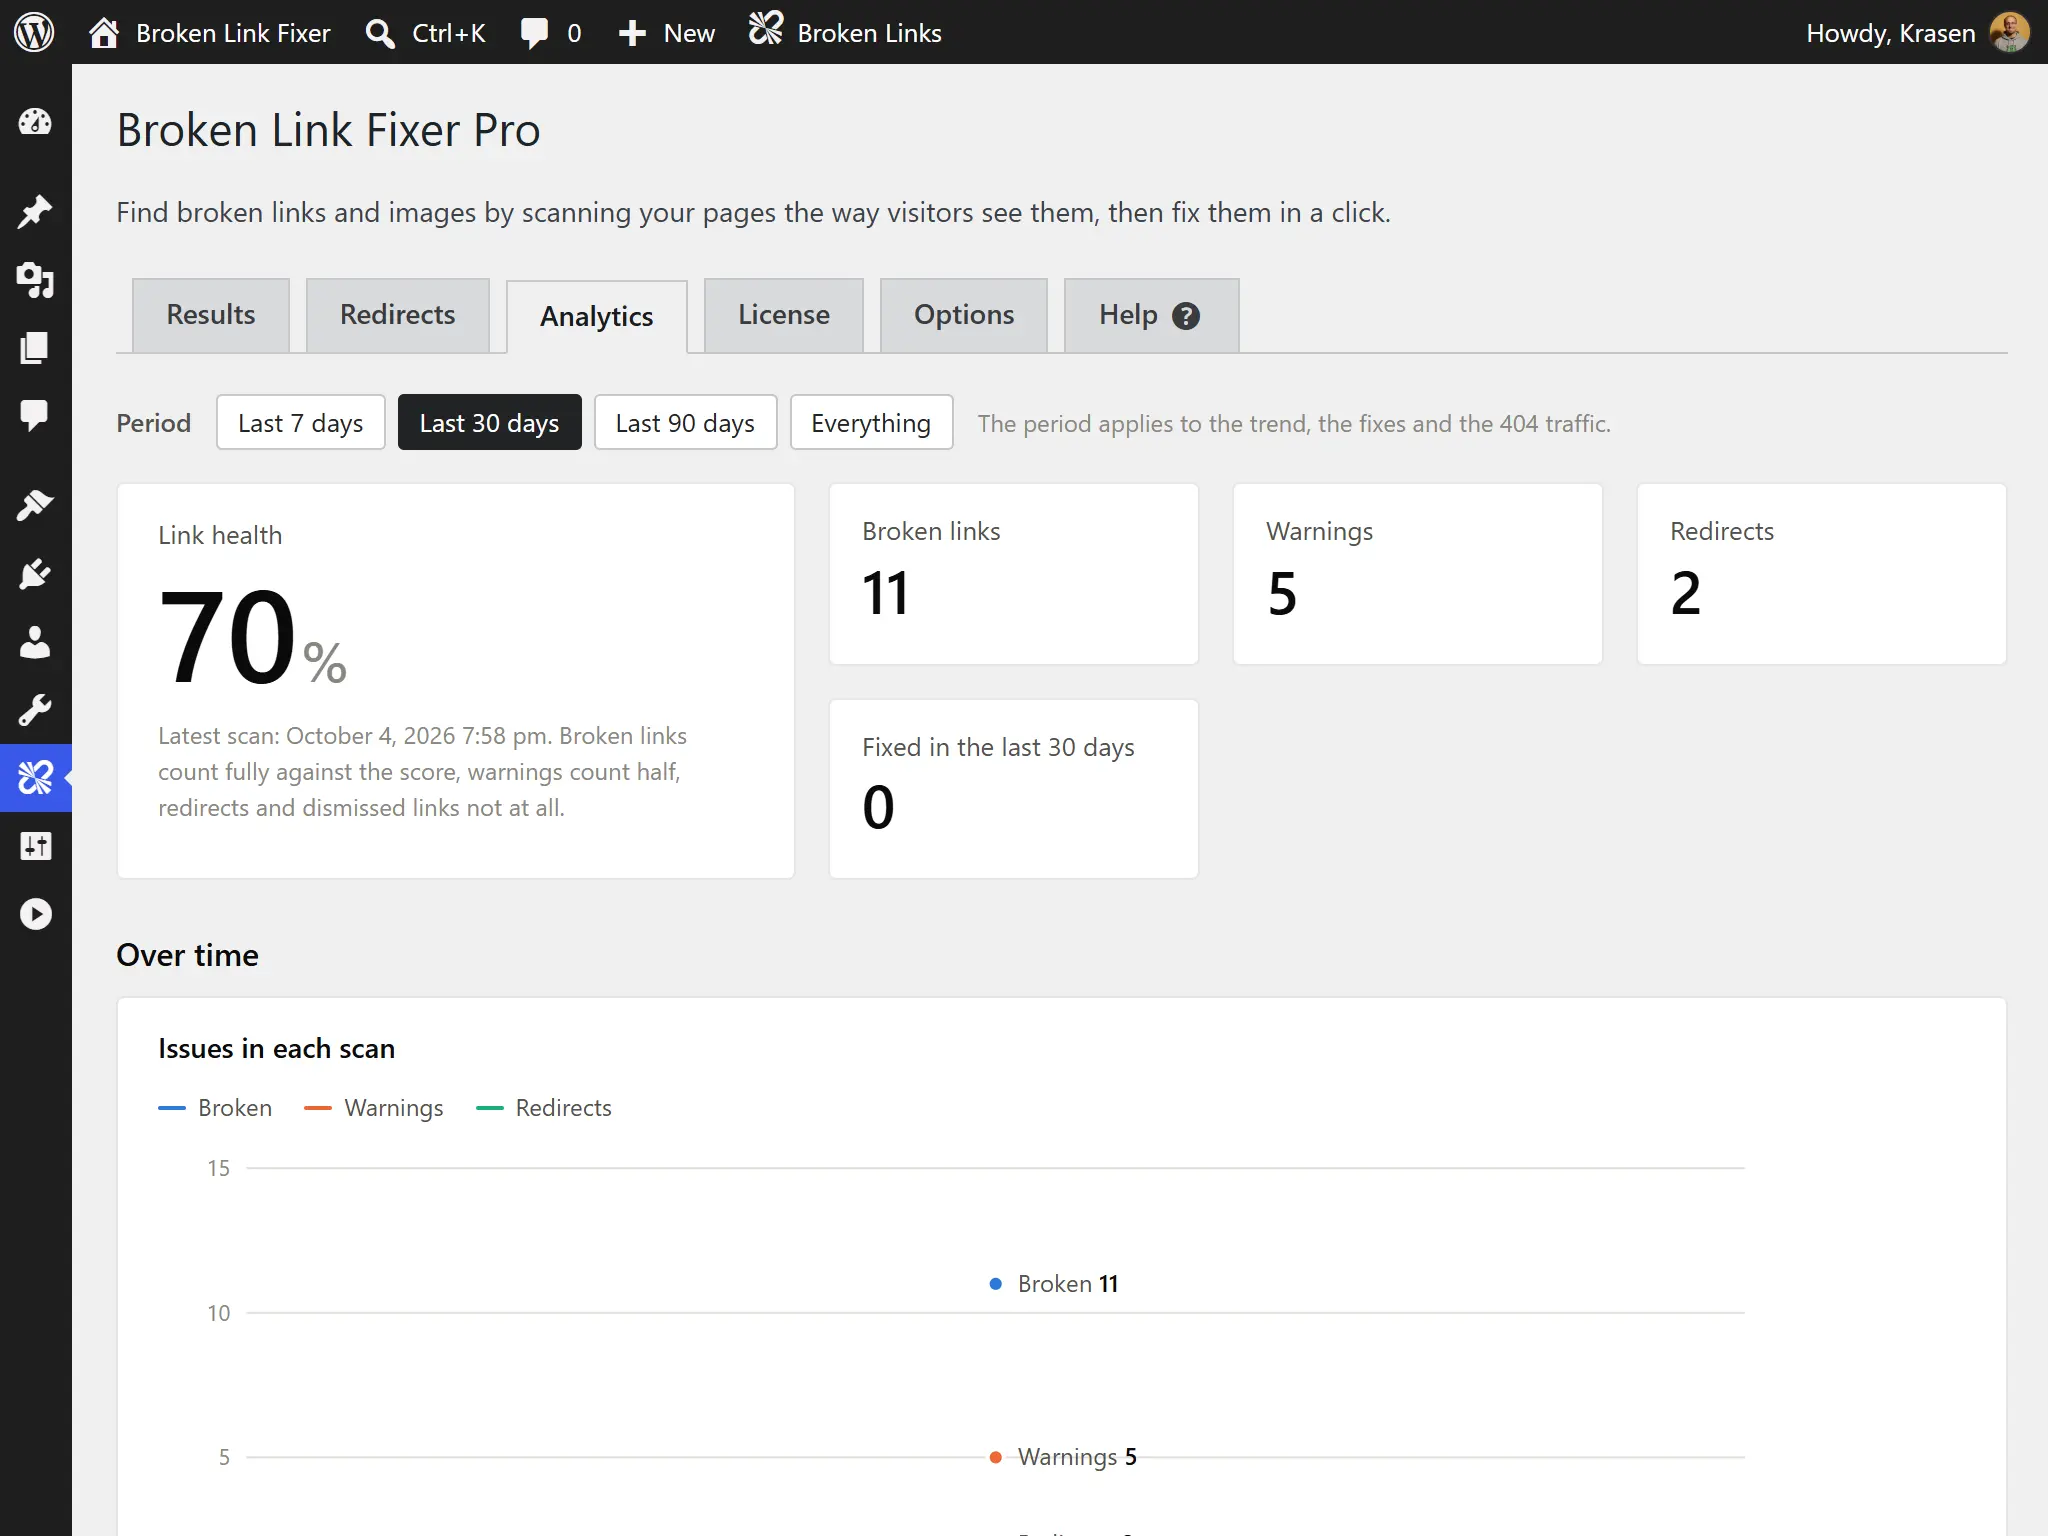Click the Broken Link Fixer Pro heading
Viewport: 2048px width, 1536px height.
[x=329, y=130]
